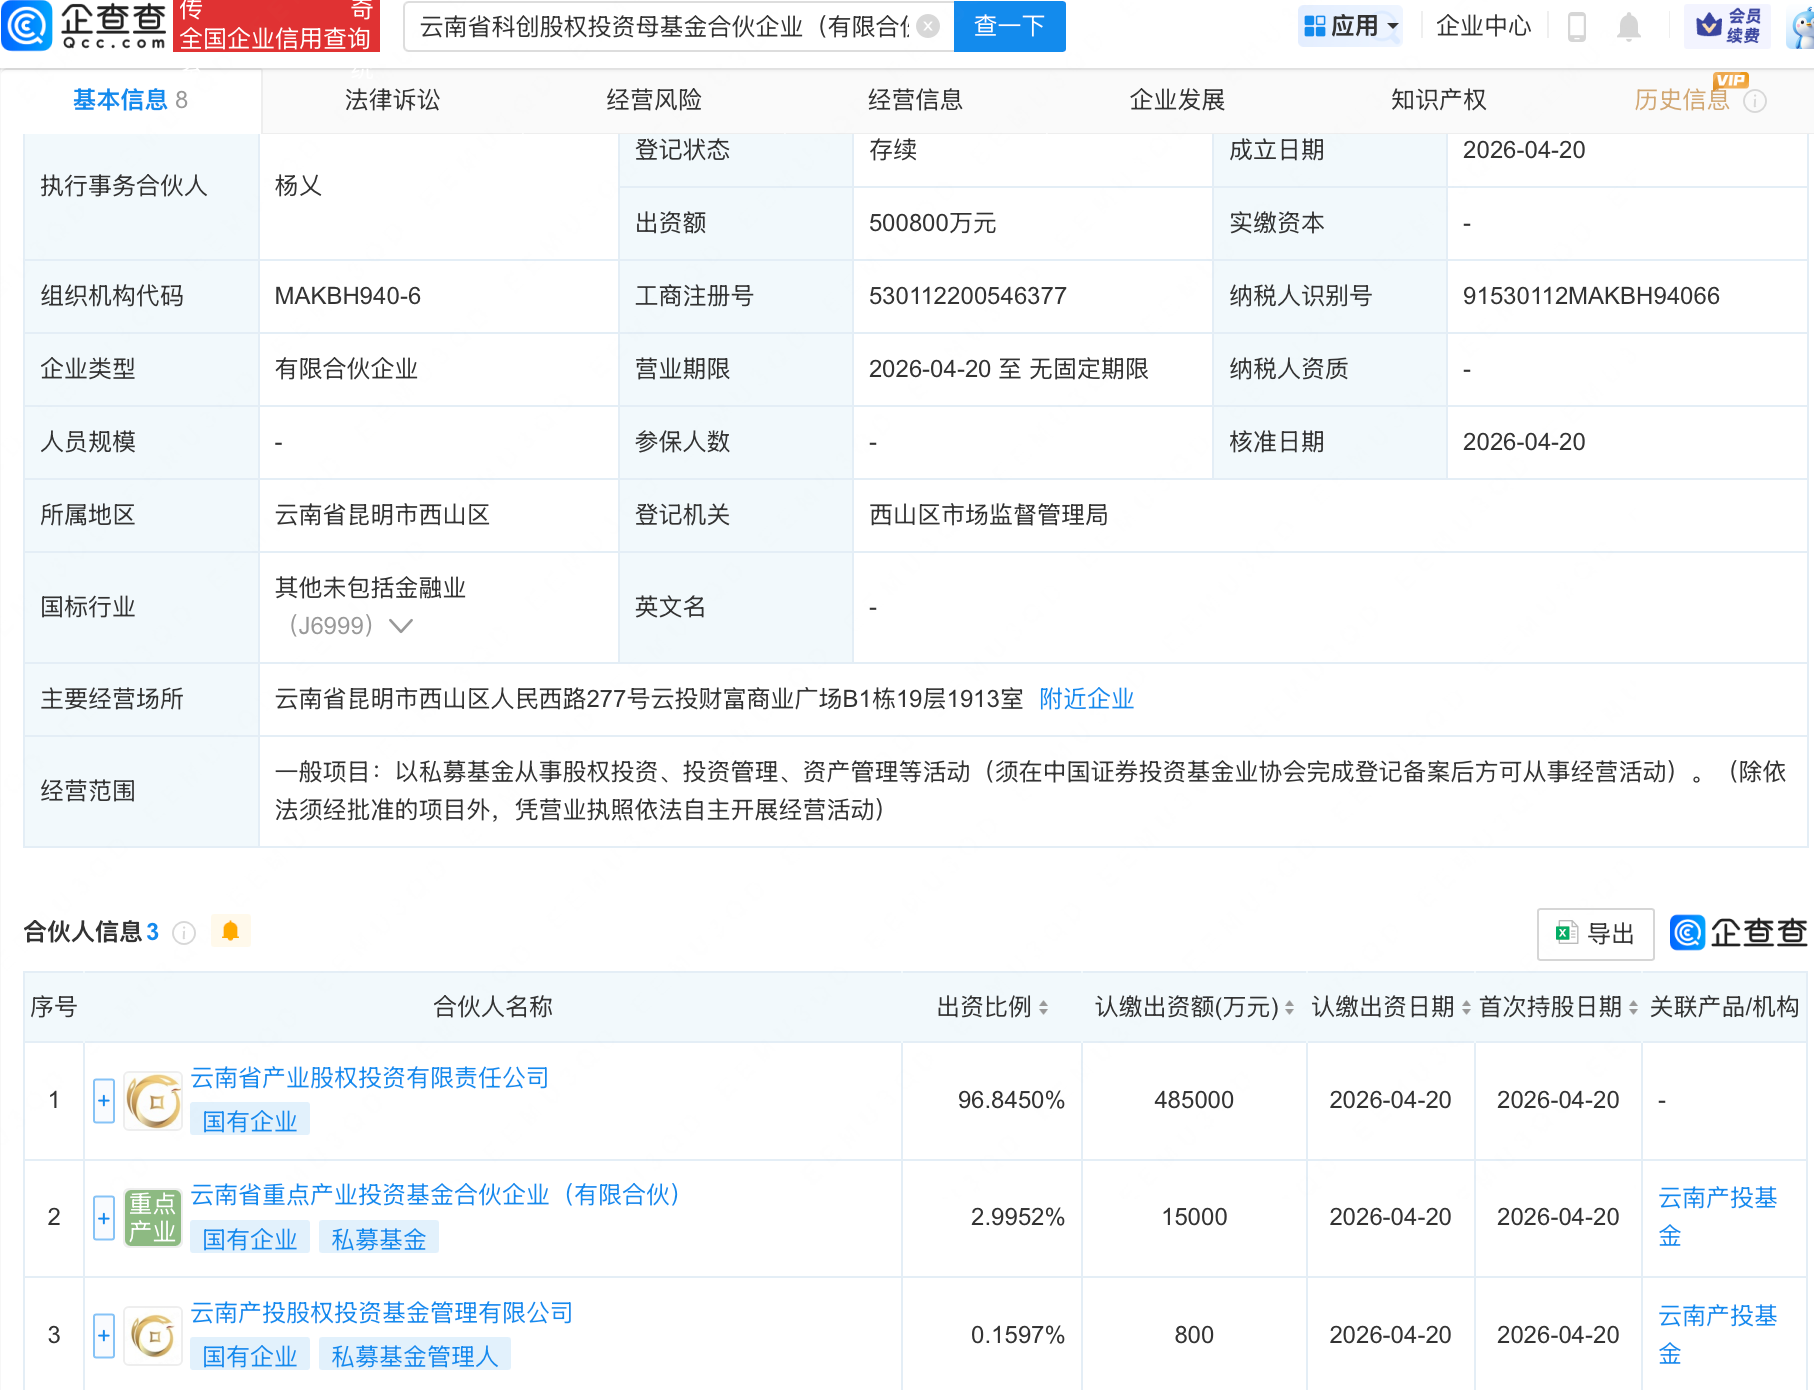The height and width of the screenshot is (1390, 1814).
Task: Expand the first partner row with plus icon
Action: (x=103, y=1100)
